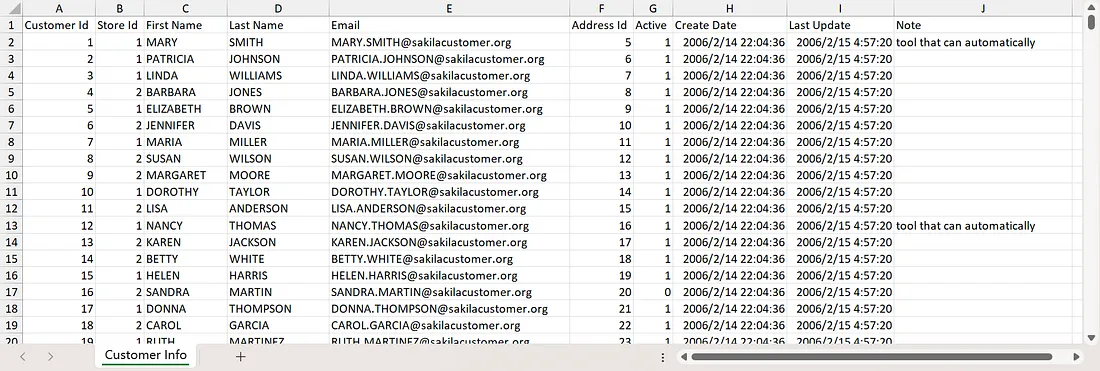Select the BARBARA first name cell
Image resolution: width=1100 pixels, height=371 pixels.
185,92
